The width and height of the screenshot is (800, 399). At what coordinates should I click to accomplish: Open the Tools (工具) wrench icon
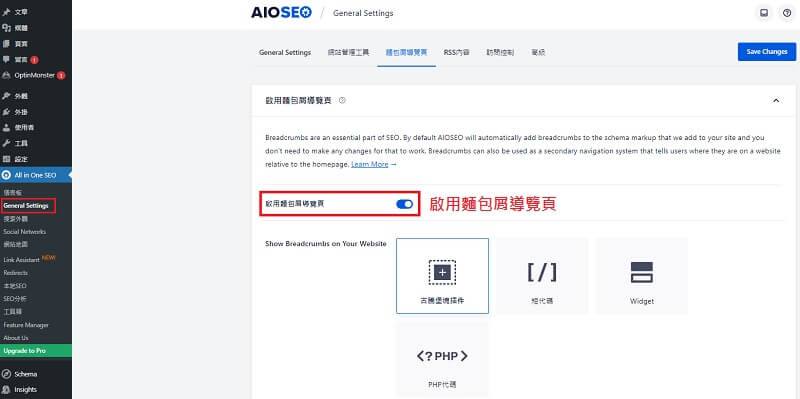6,143
